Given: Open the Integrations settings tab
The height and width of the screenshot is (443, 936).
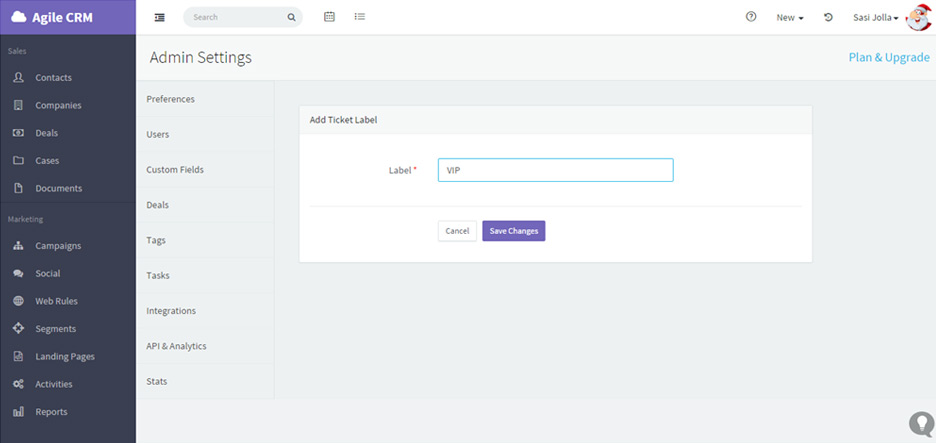Looking at the screenshot, I should pyautogui.click(x=205, y=310).
